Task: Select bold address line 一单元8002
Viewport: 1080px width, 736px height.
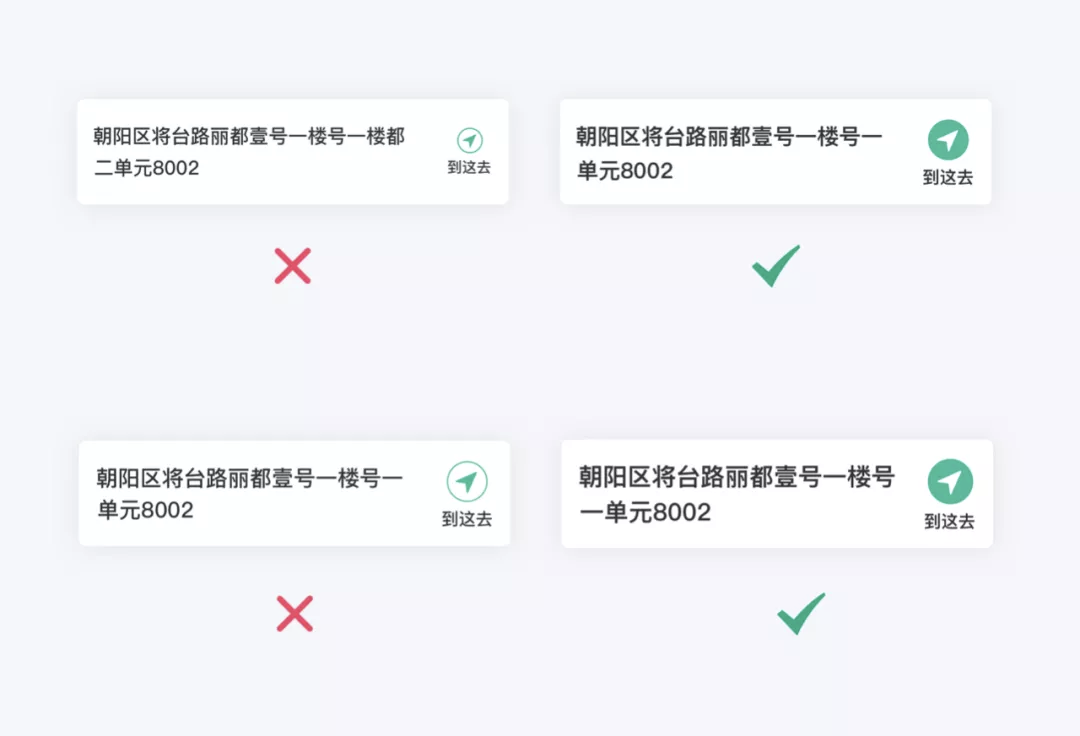Action: [x=645, y=512]
